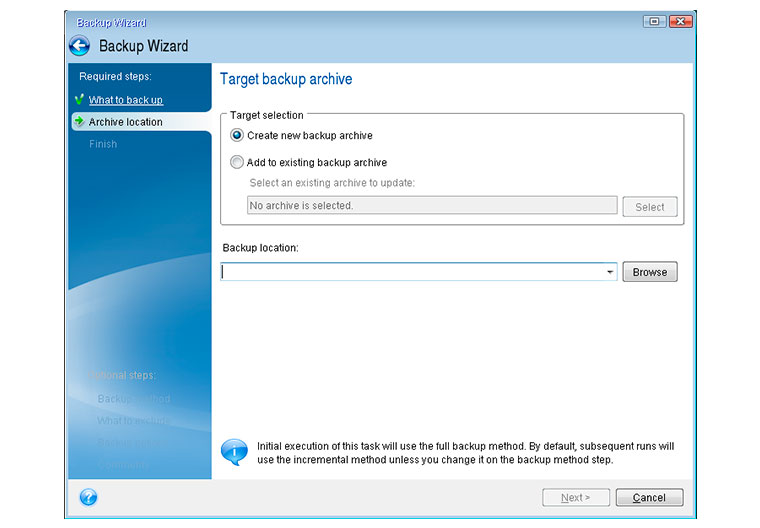Close the Backup Wizard window
Image resolution: width=760 pixels, height=528 pixels.
click(x=681, y=21)
